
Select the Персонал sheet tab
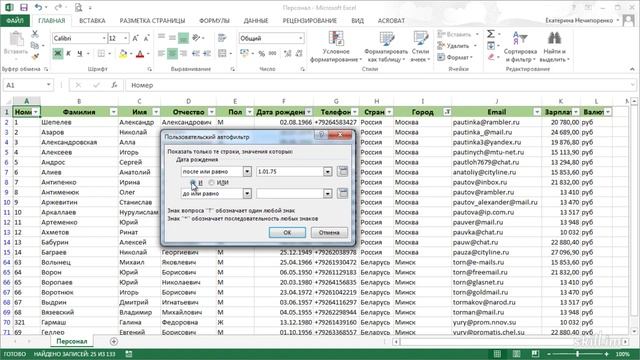[72, 341]
